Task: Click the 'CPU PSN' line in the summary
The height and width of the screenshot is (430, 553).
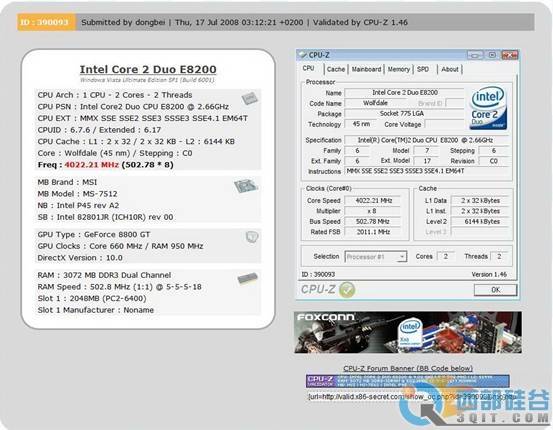Action: tap(133, 107)
